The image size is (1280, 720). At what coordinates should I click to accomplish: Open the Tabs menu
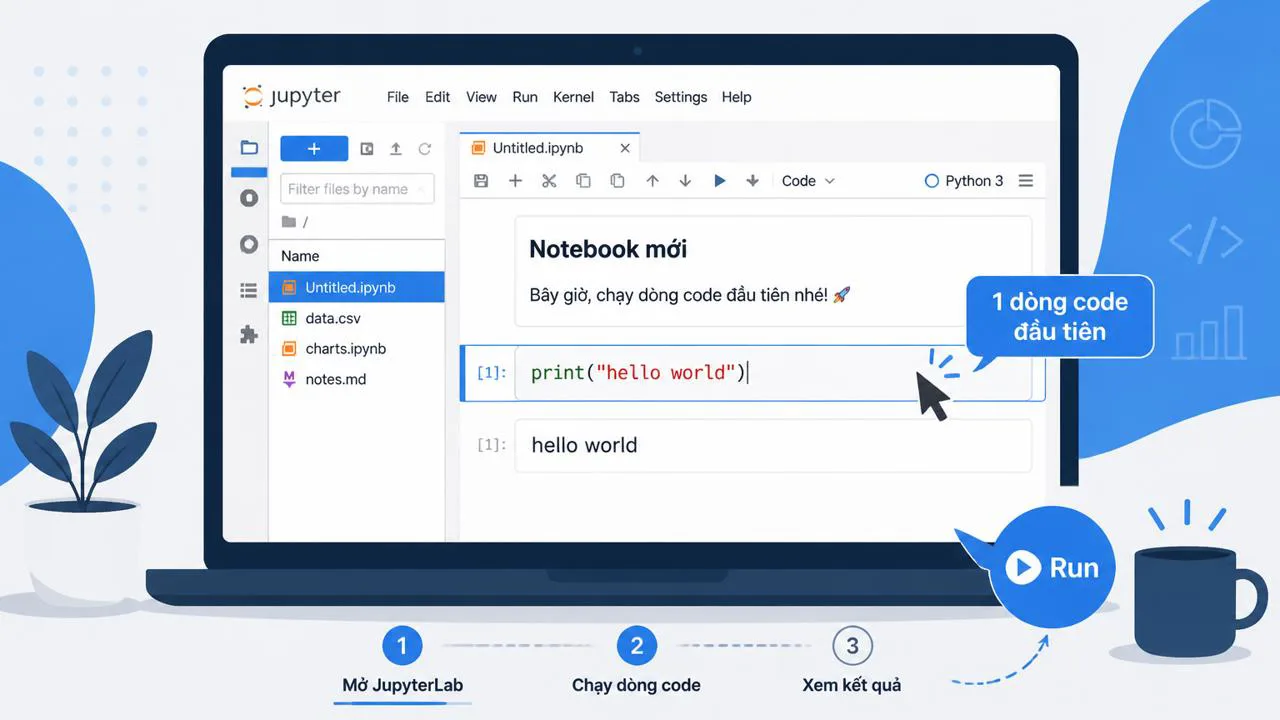(x=624, y=97)
